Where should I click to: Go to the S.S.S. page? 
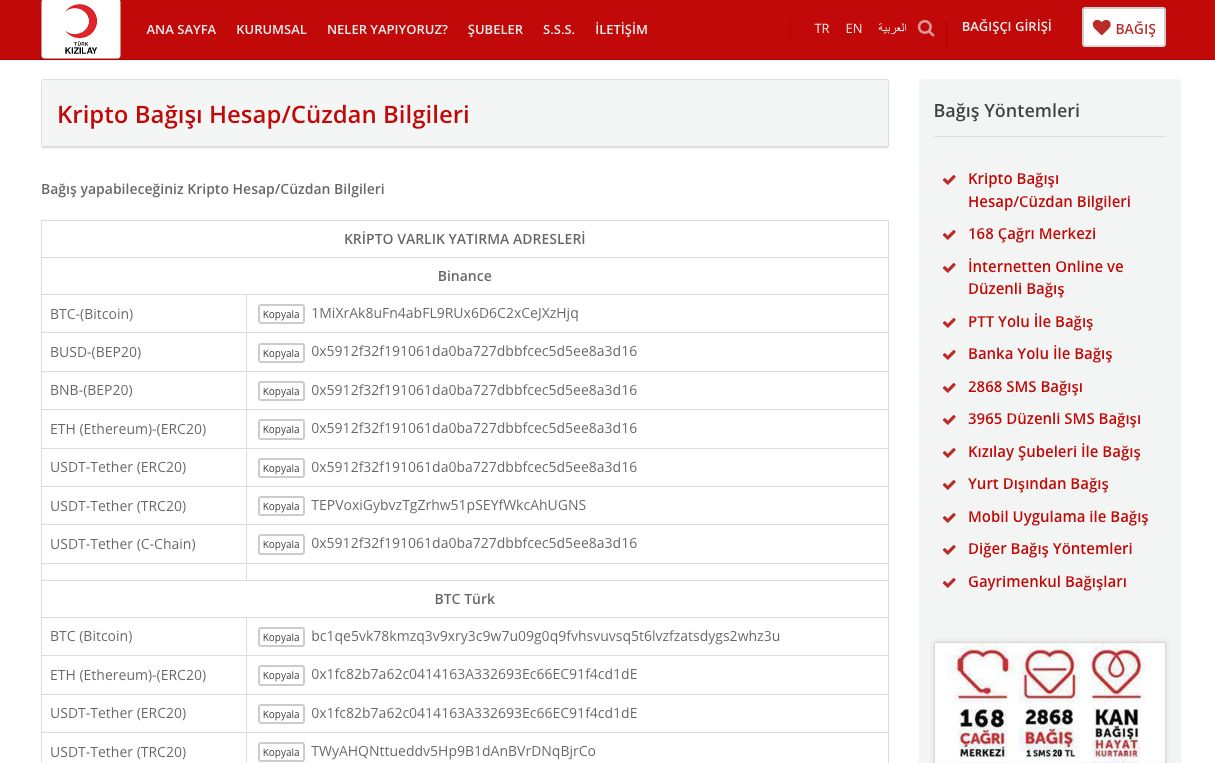559,29
